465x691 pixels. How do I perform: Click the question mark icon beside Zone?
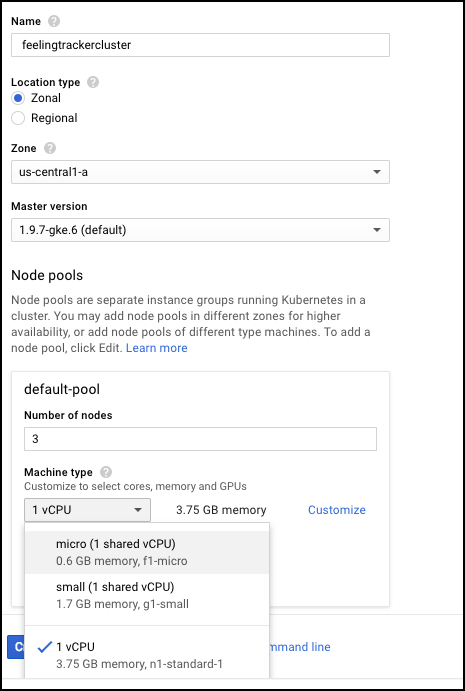pos(50,148)
